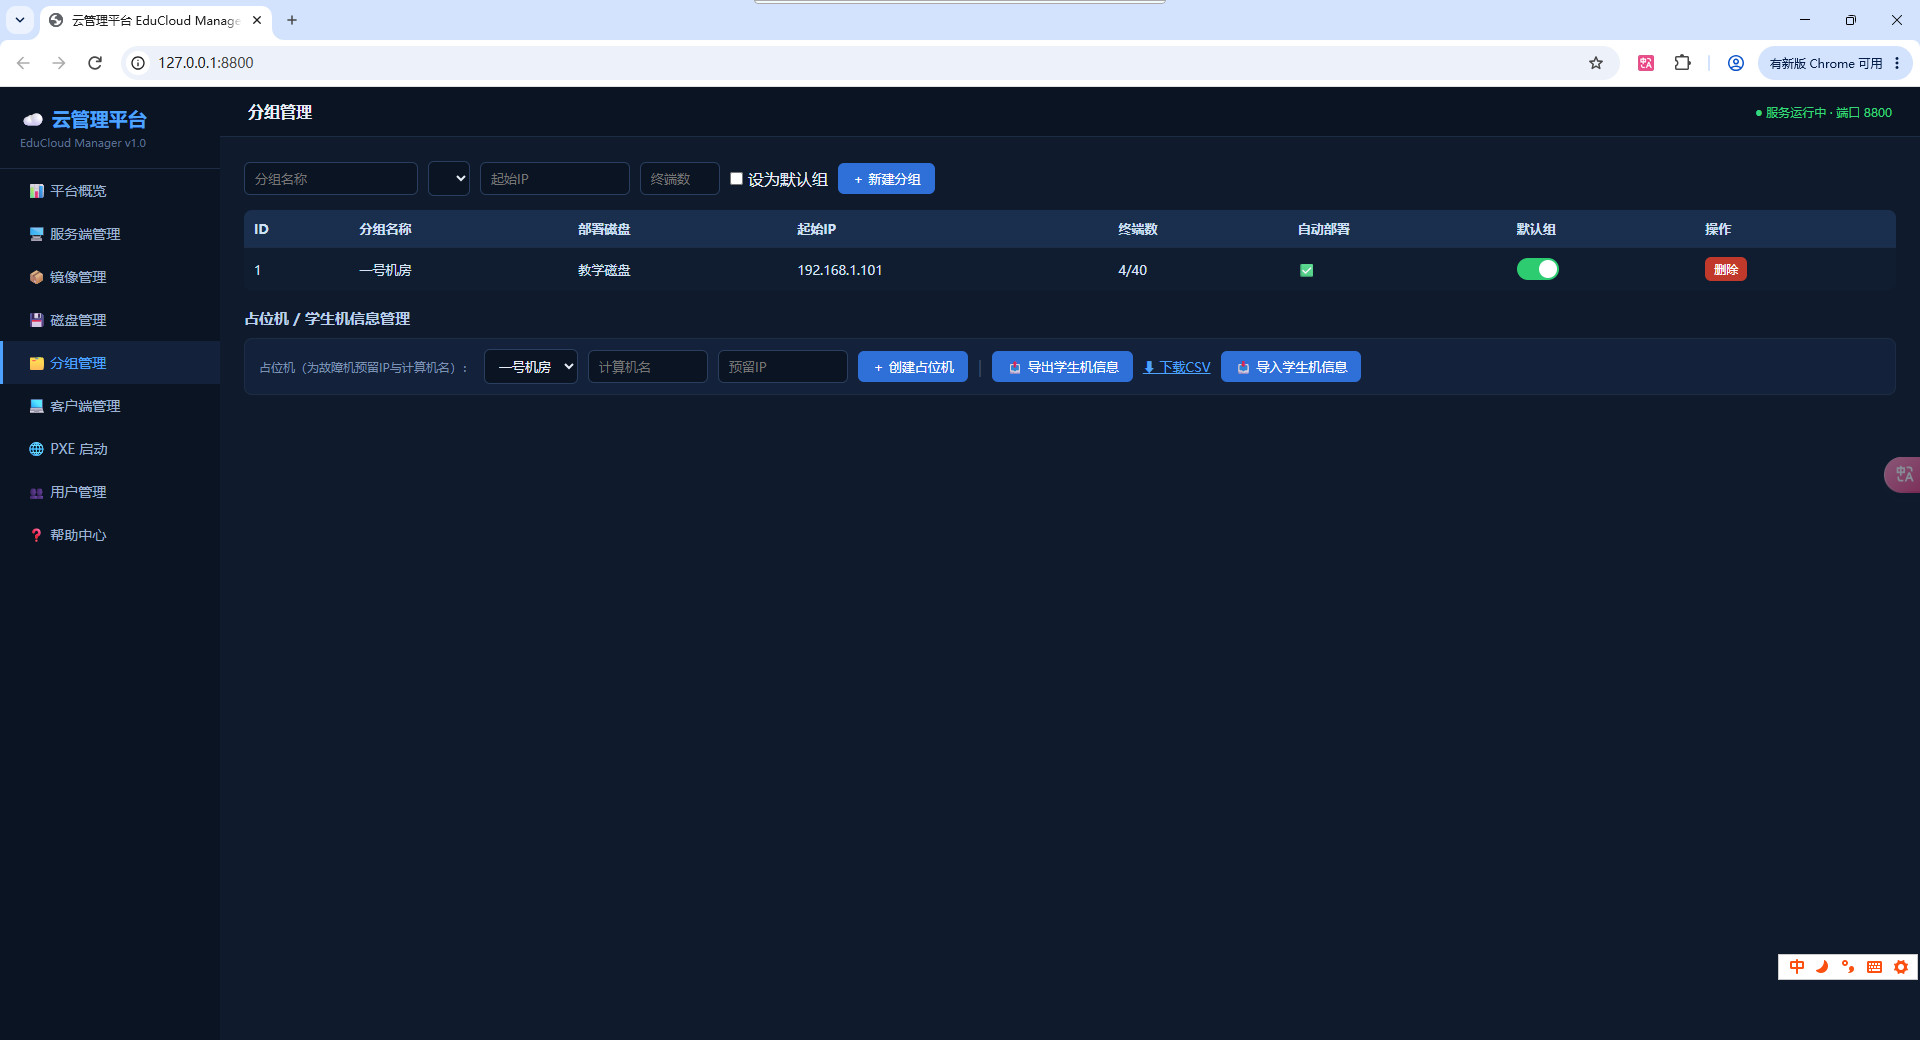Screen dimensions: 1920x1040
Task: Delete the 一号机房 group
Action: coord(1725,270)
